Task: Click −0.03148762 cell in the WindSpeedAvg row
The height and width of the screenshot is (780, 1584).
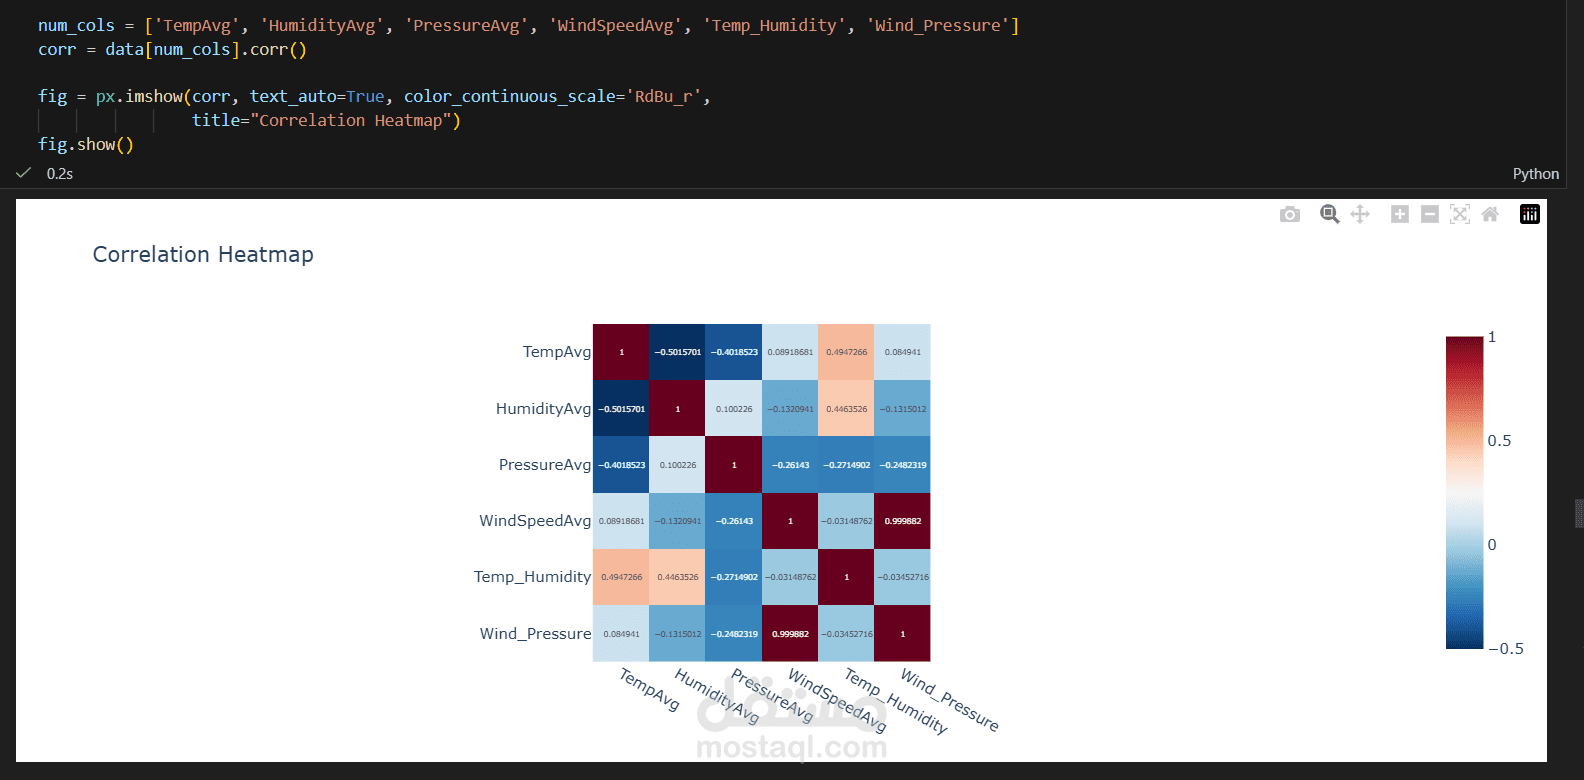Action: coord(846,521)
